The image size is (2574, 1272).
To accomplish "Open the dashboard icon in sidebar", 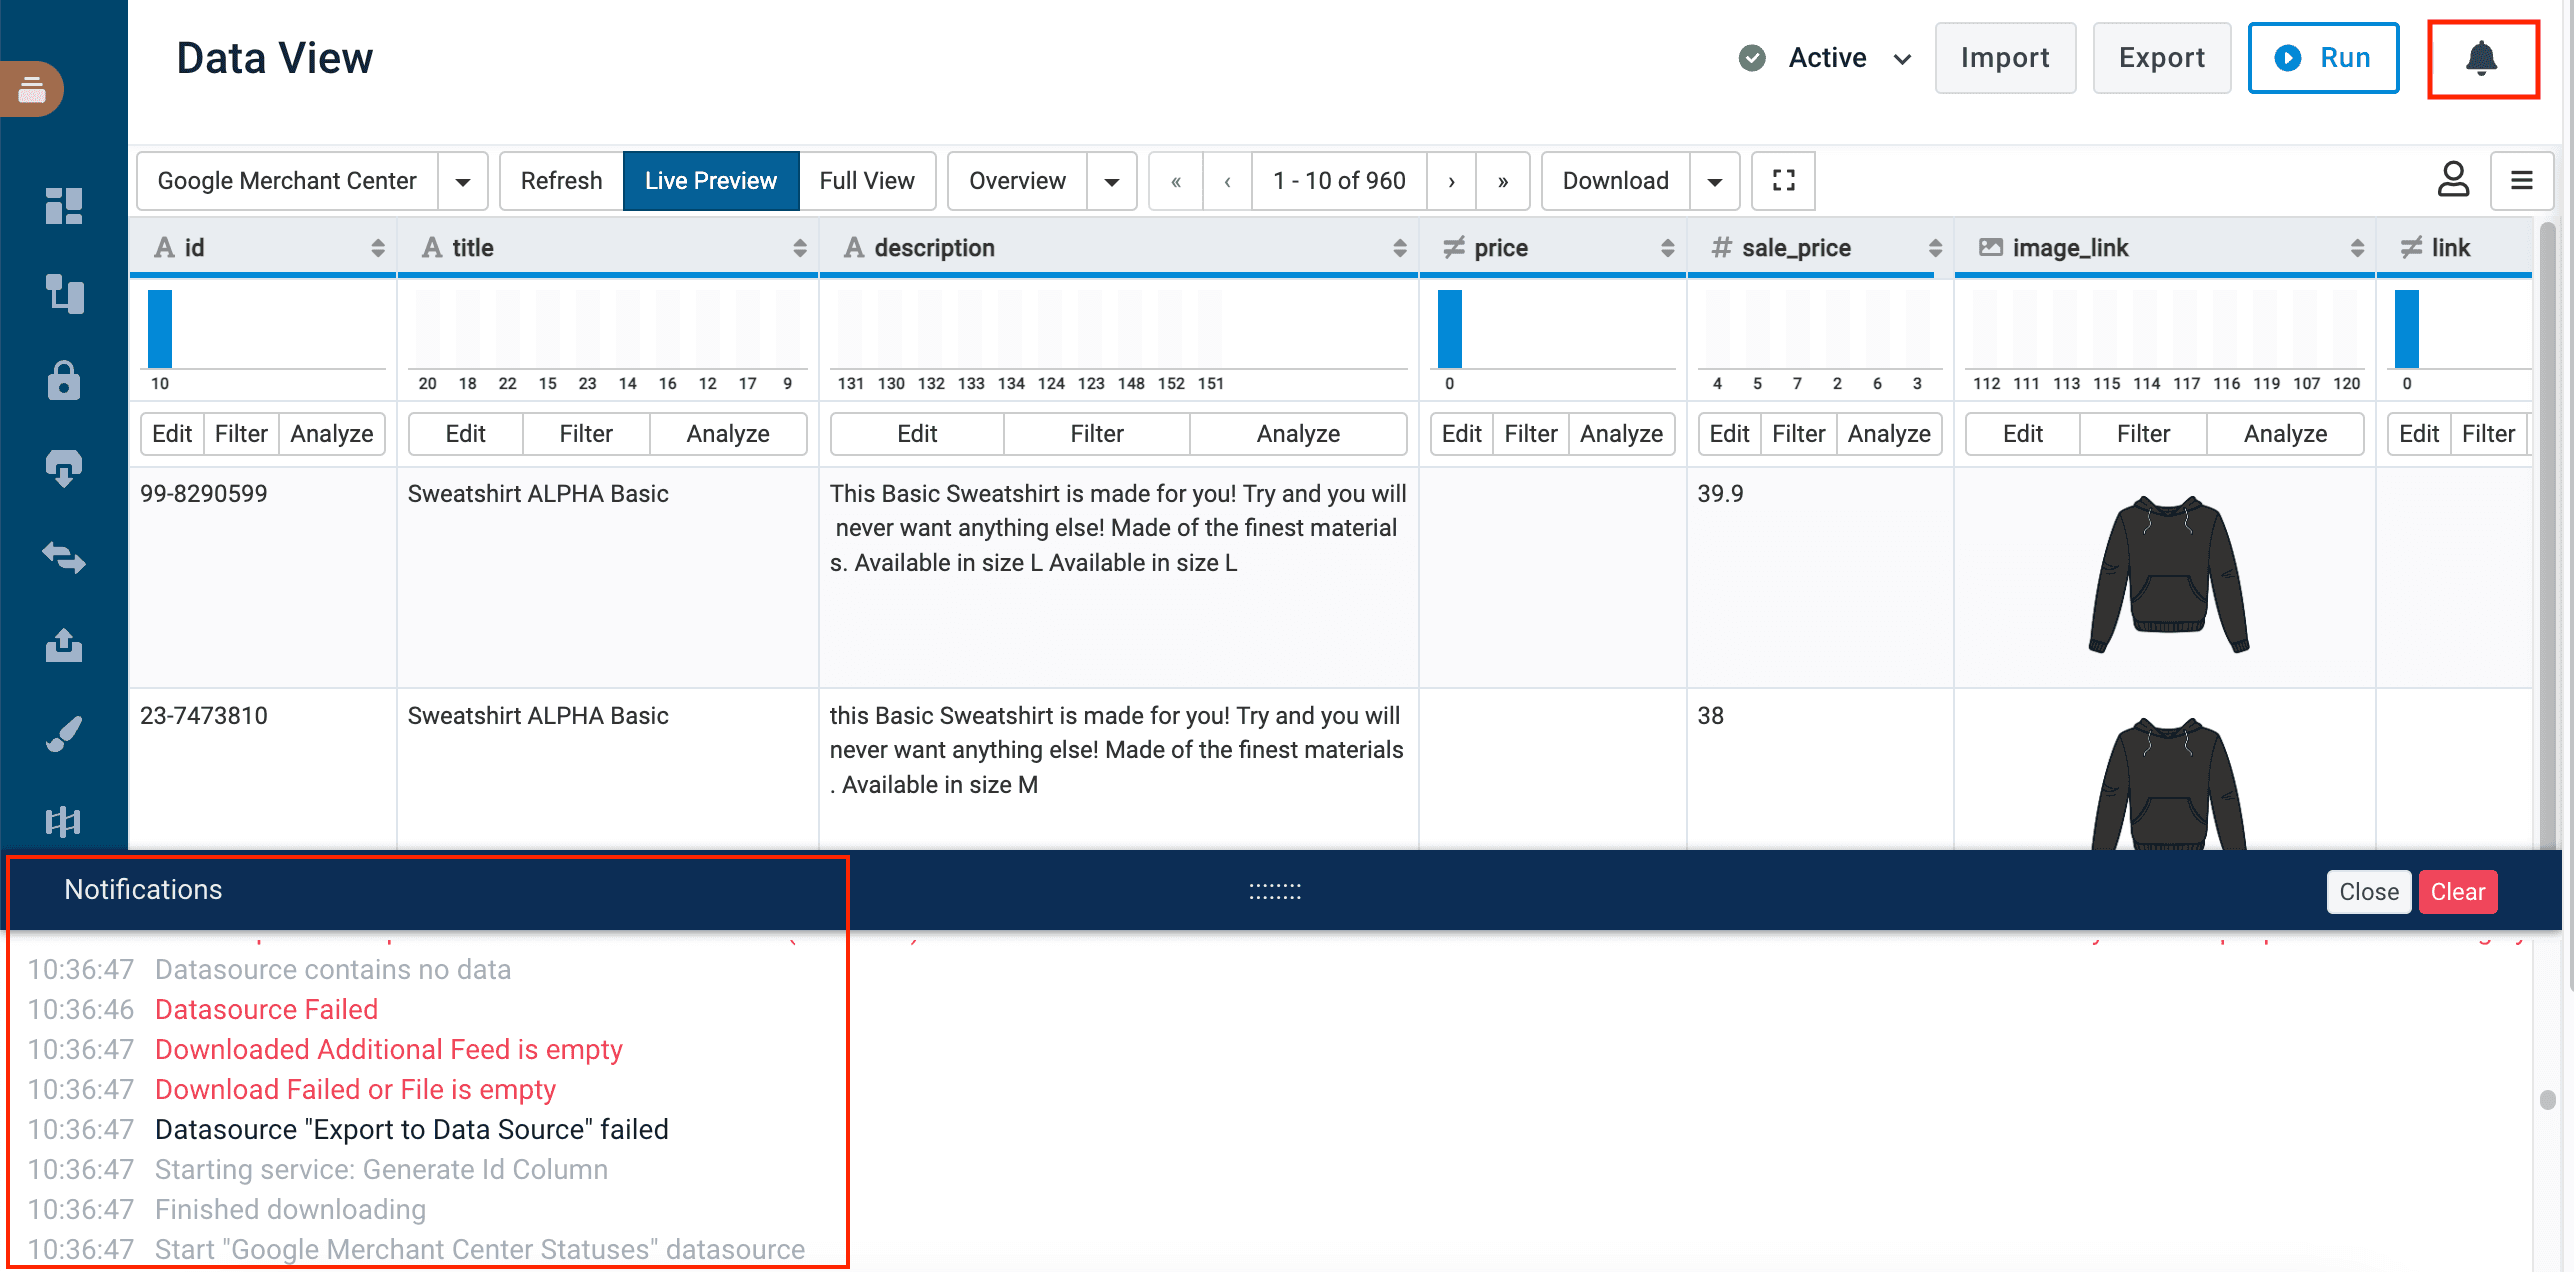I will click(x=63, y=206).
